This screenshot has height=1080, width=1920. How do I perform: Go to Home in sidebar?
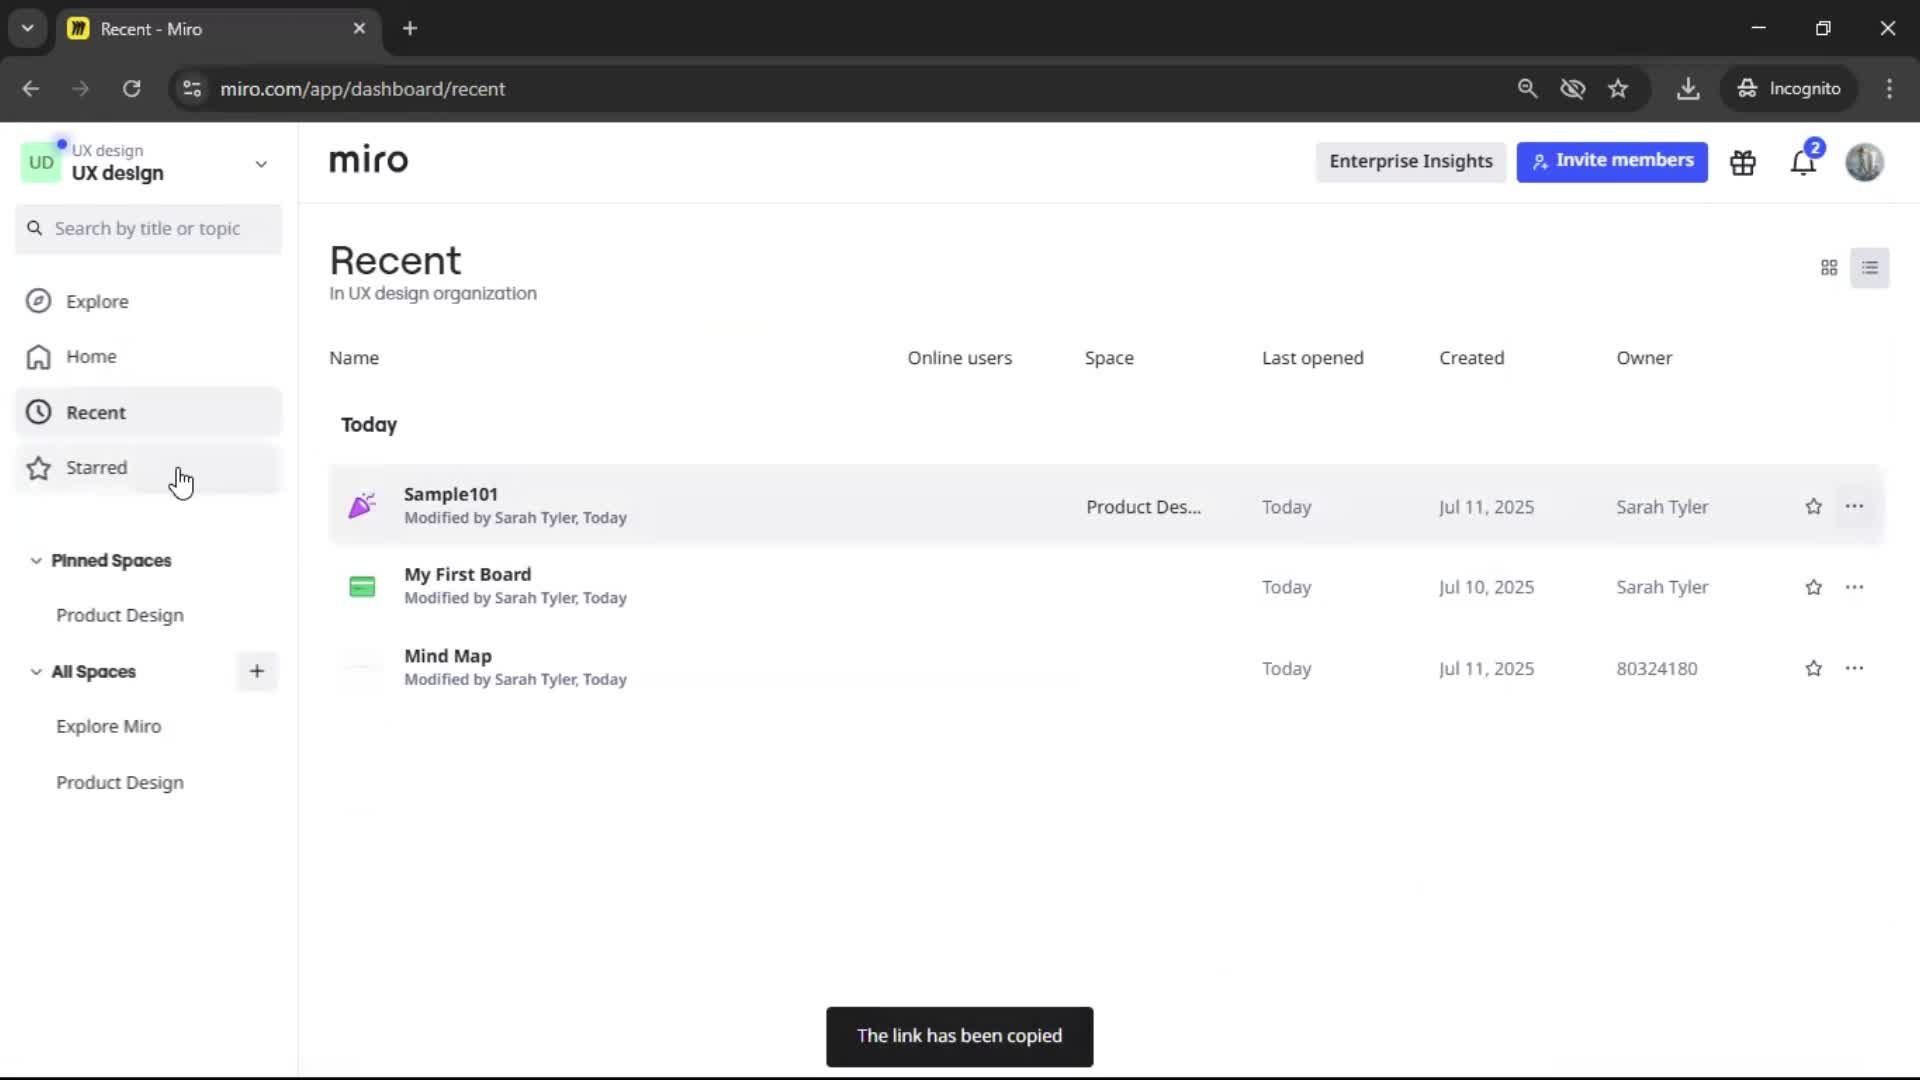point(148,357)
